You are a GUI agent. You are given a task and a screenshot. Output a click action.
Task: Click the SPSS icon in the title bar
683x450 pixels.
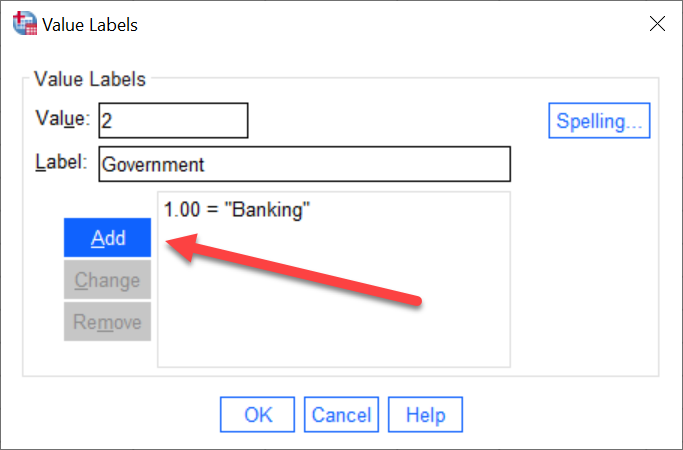tap(25, 24)
